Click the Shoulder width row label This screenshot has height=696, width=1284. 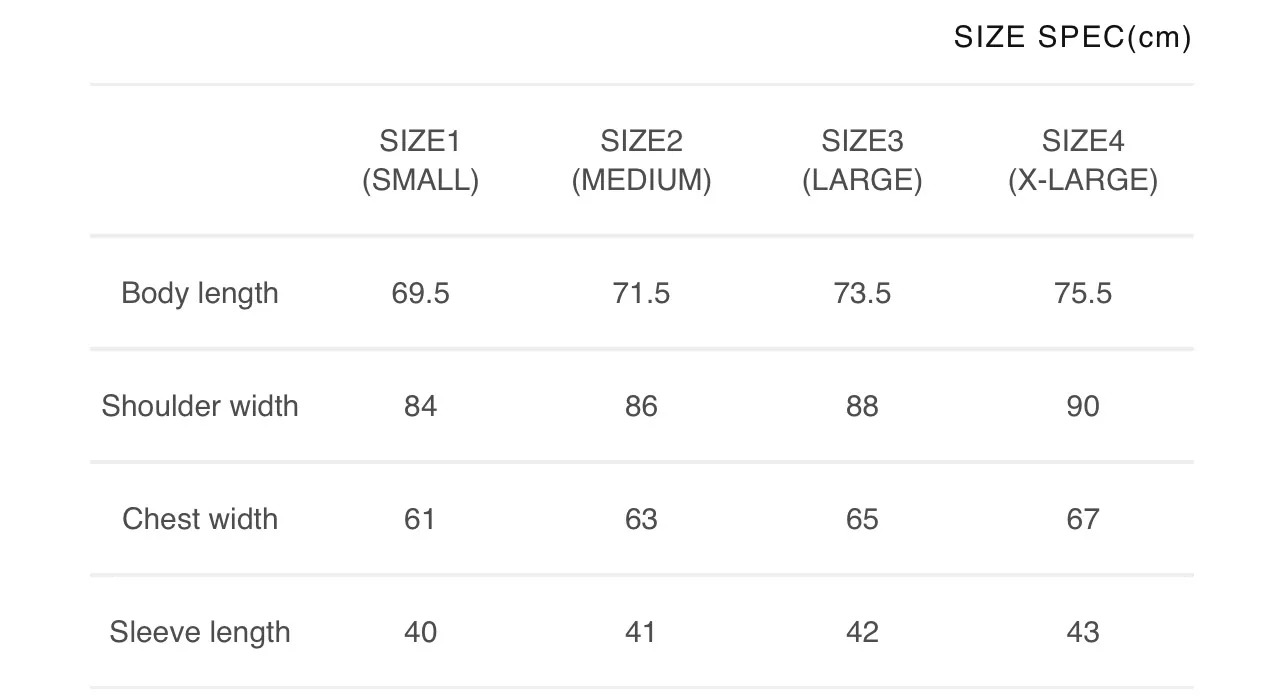[200, 406]
